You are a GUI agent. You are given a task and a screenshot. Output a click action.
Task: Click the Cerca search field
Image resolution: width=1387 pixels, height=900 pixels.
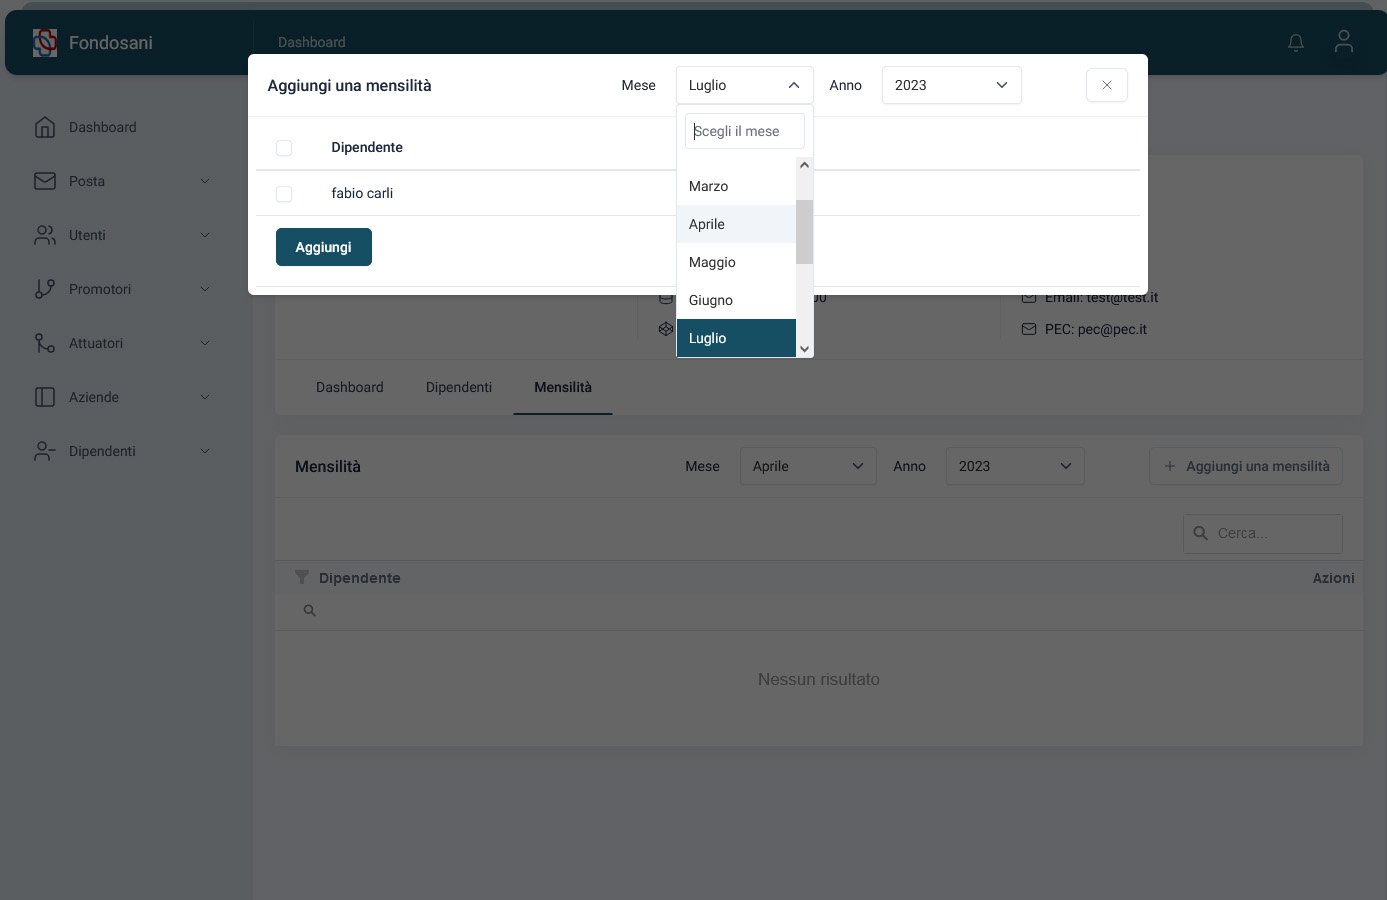(x=1262, y=533)
